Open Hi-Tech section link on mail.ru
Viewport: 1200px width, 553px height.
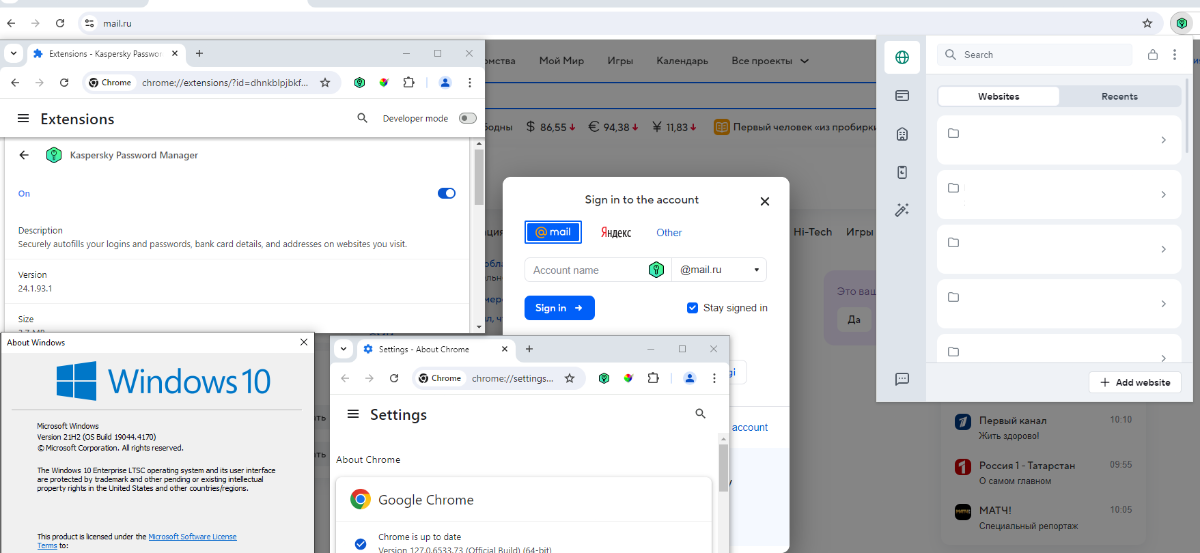[812, 232]
